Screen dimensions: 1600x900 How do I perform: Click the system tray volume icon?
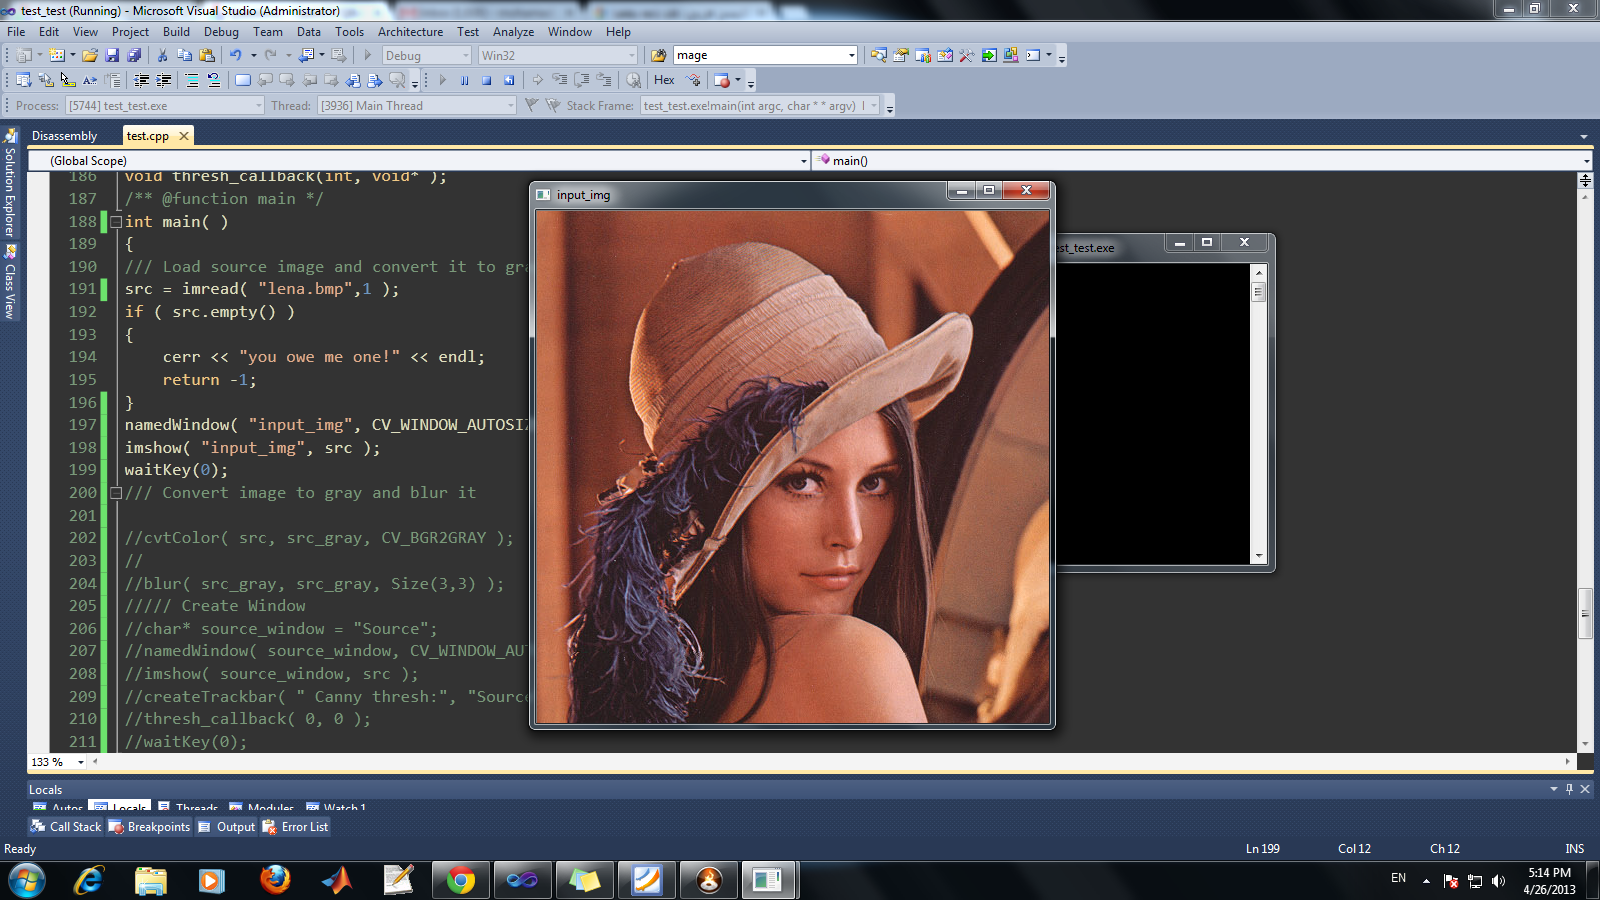pyautogui.click(x=1498, y=881)
